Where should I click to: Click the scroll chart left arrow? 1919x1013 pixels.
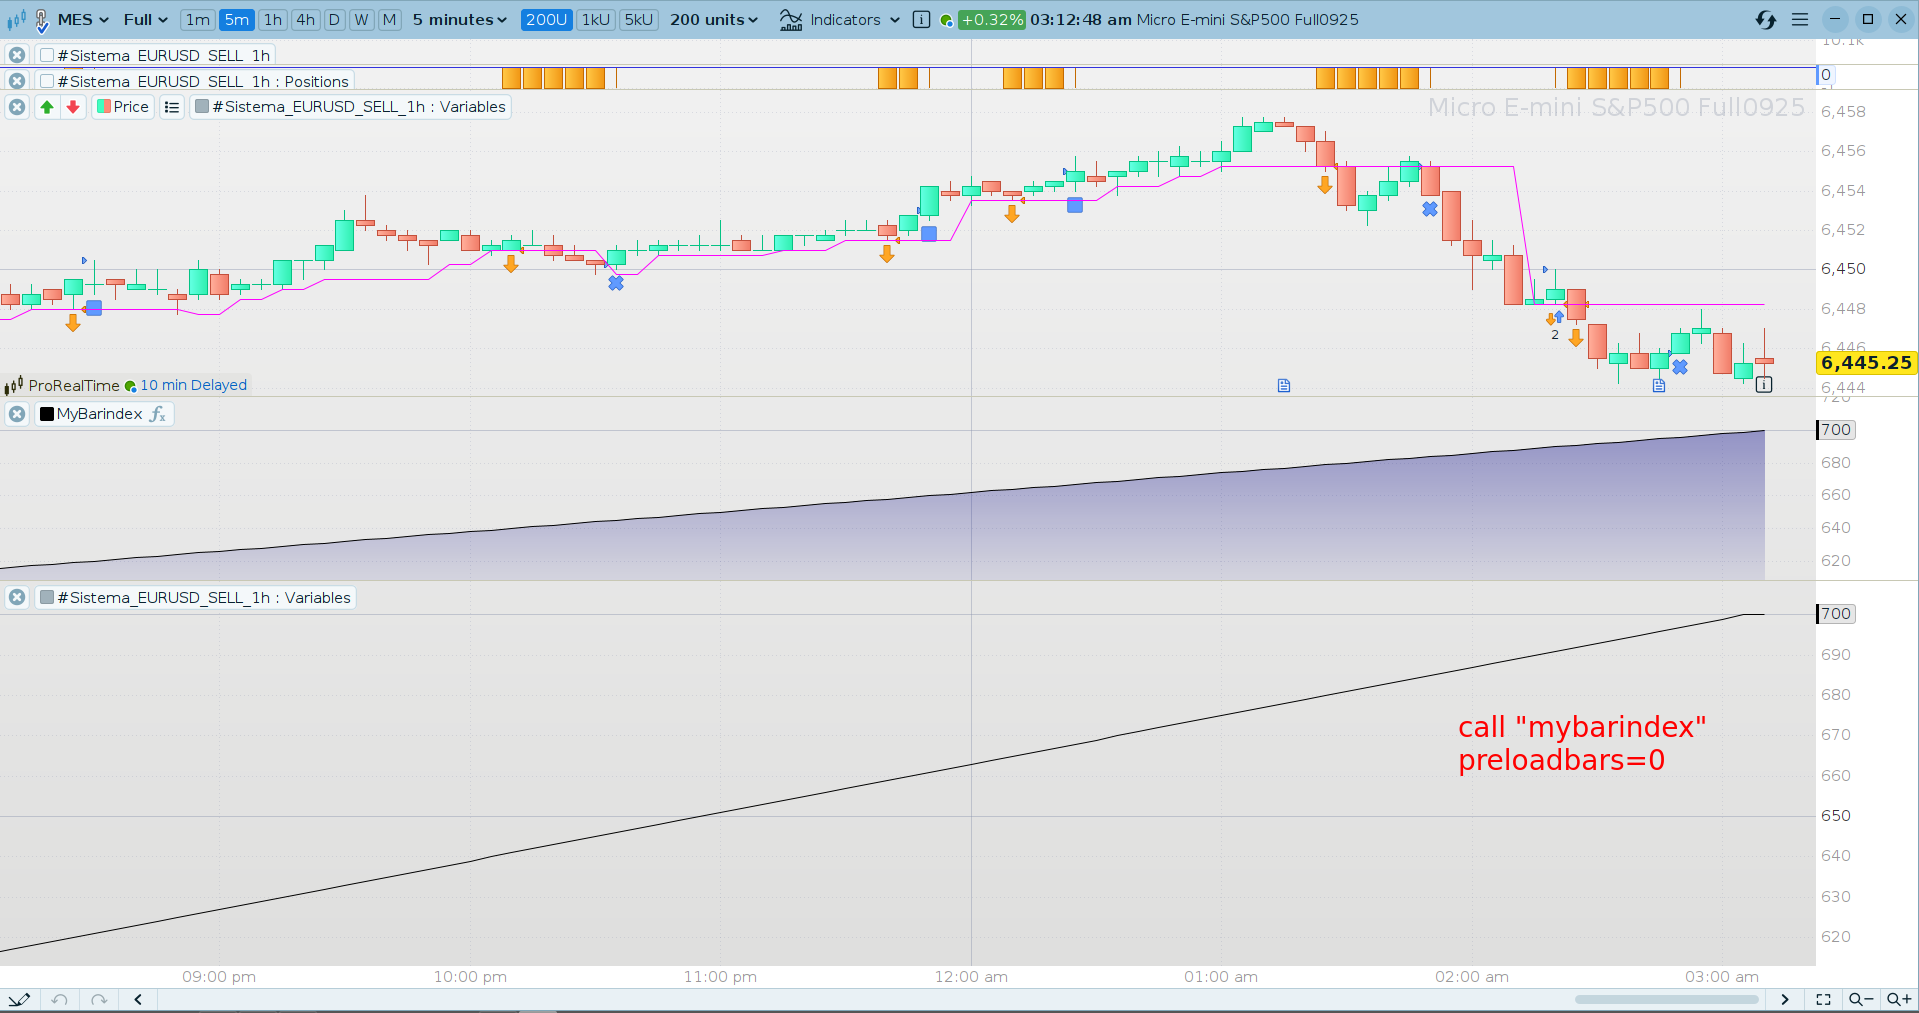point(138,999)
